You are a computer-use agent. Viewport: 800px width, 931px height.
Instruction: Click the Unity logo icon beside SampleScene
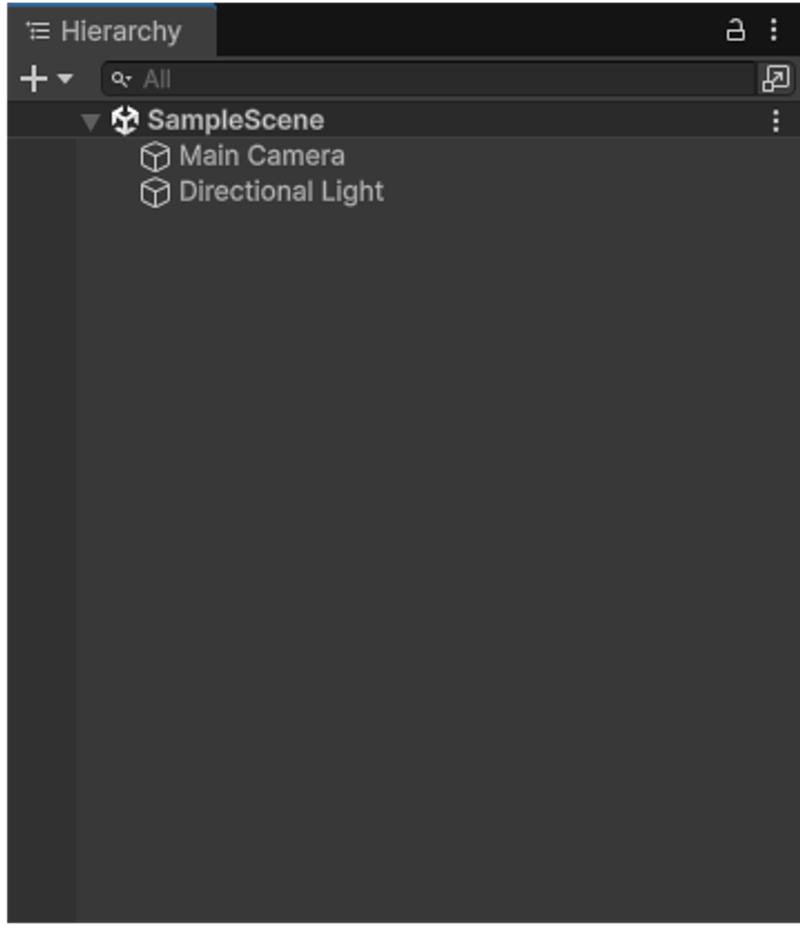(125, 121)
